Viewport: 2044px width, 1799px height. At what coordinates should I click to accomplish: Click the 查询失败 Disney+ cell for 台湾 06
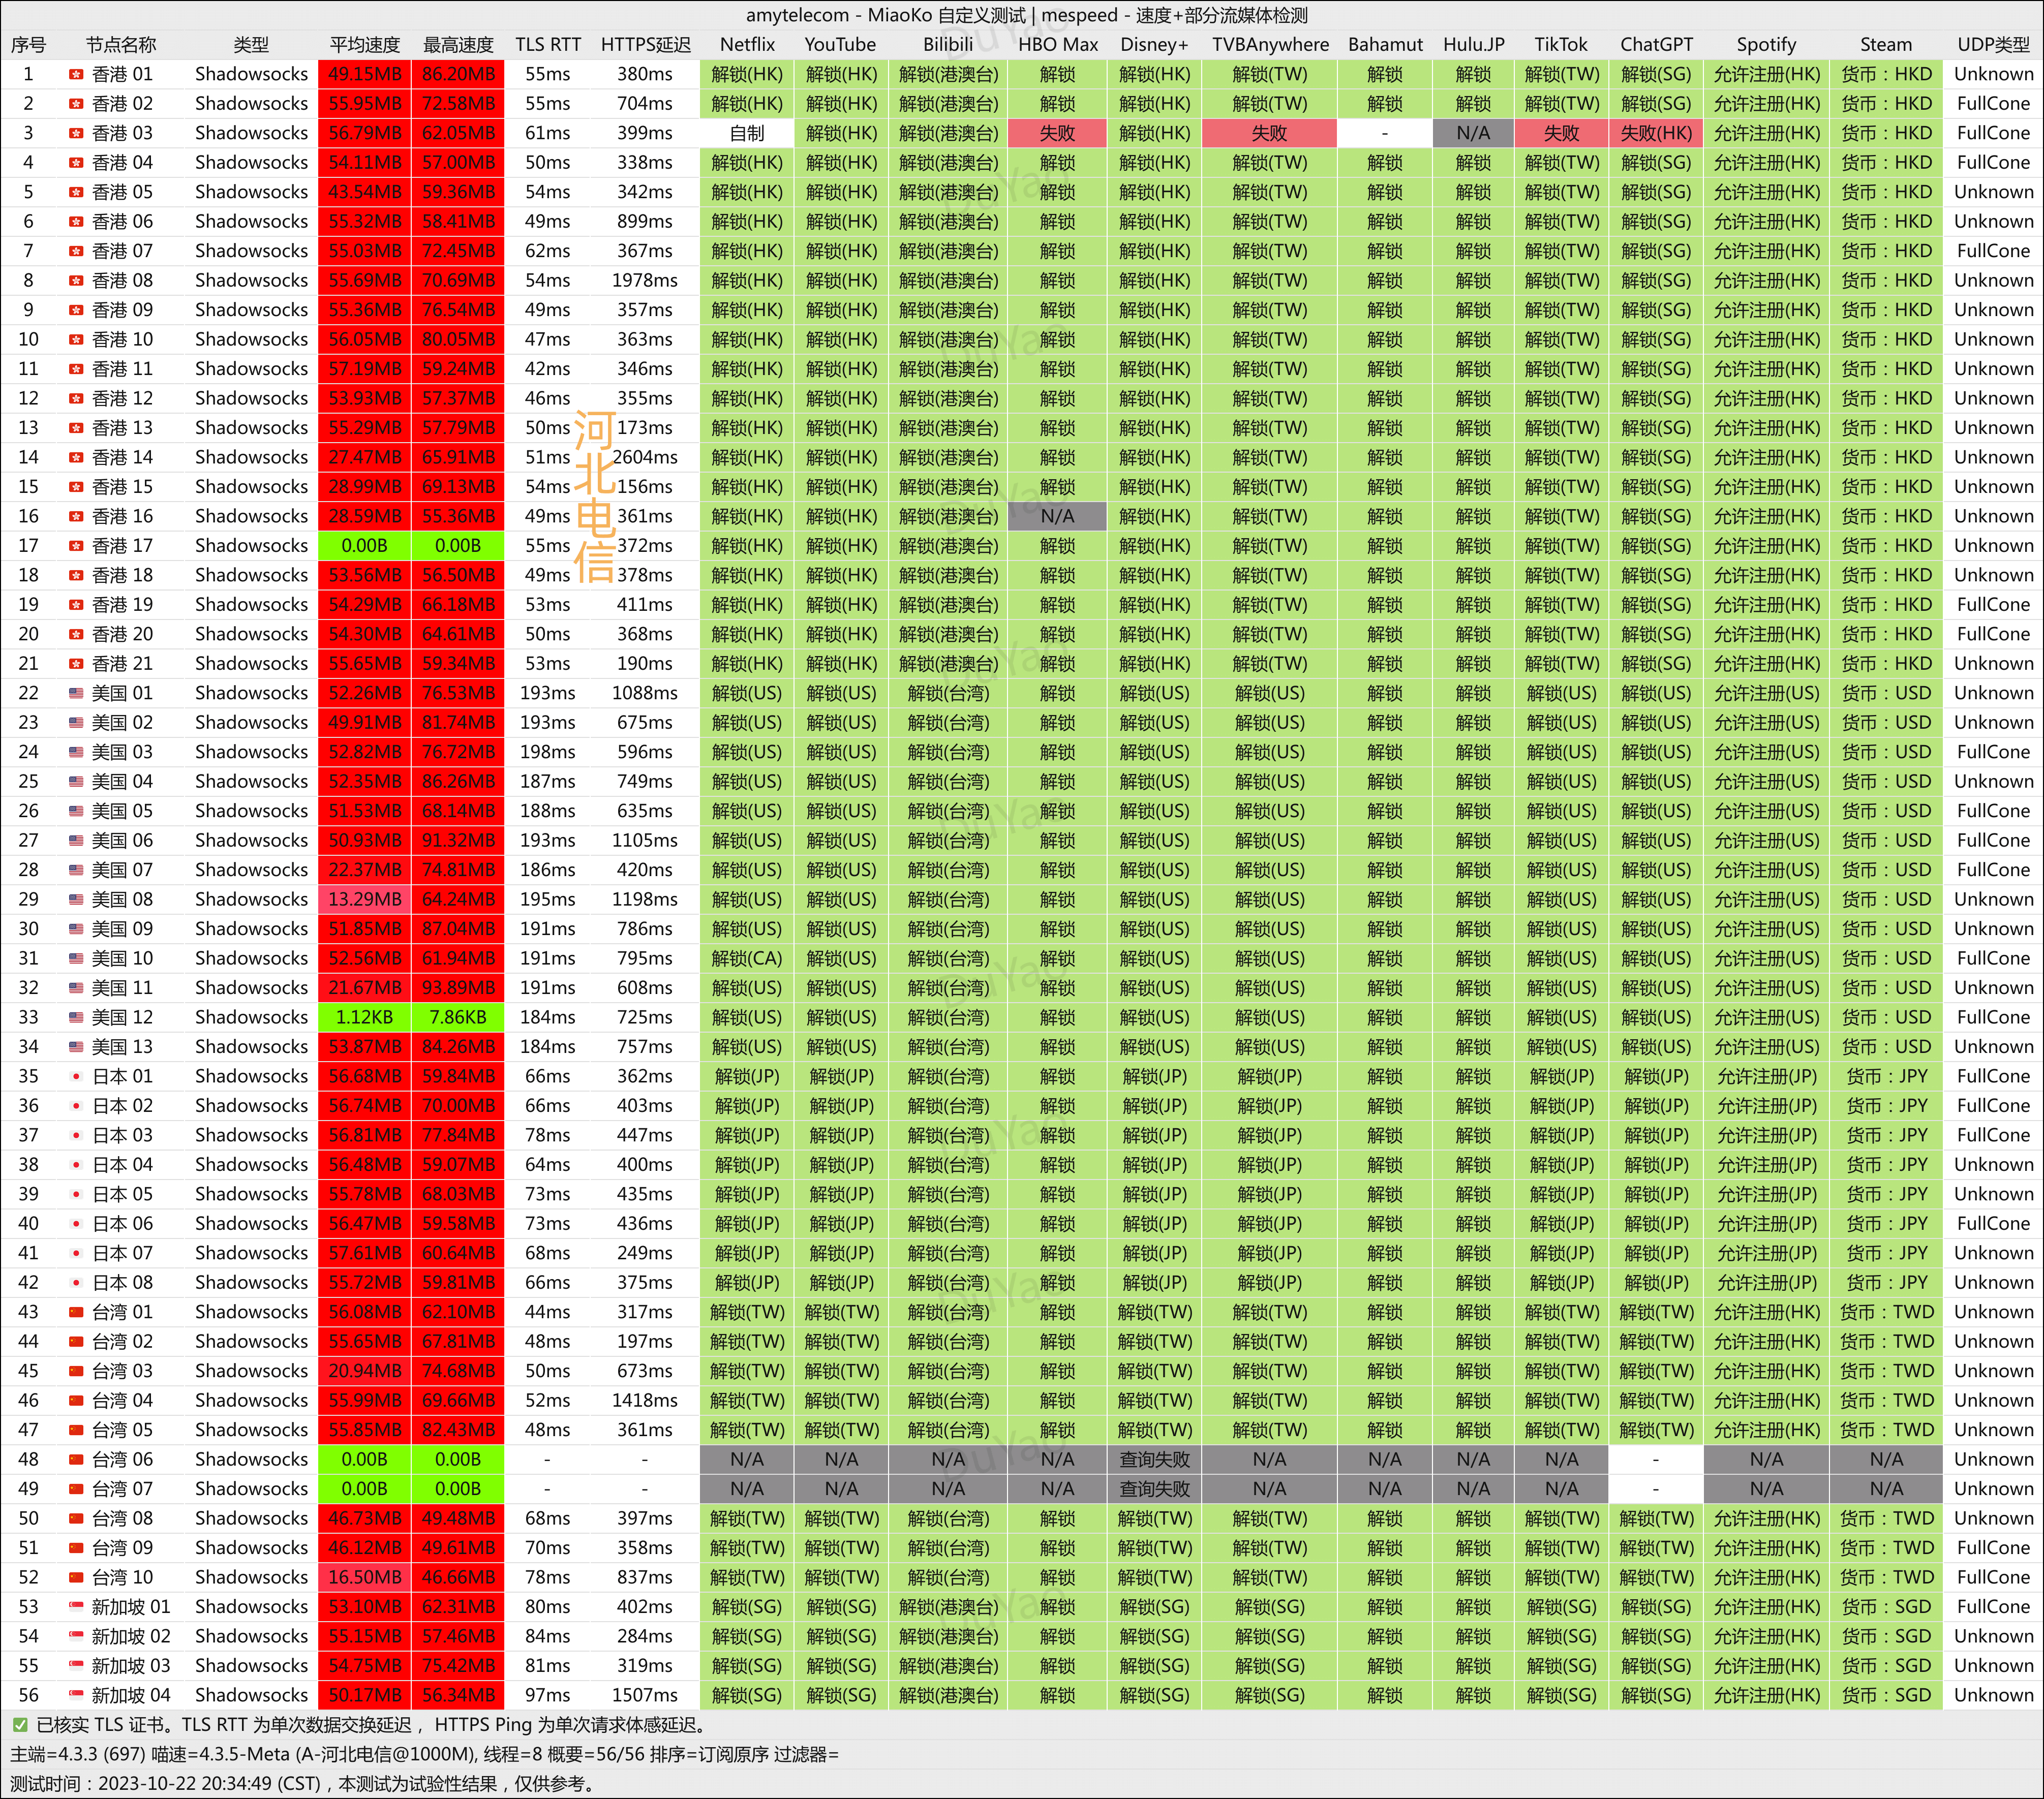coord(1154,1459)
